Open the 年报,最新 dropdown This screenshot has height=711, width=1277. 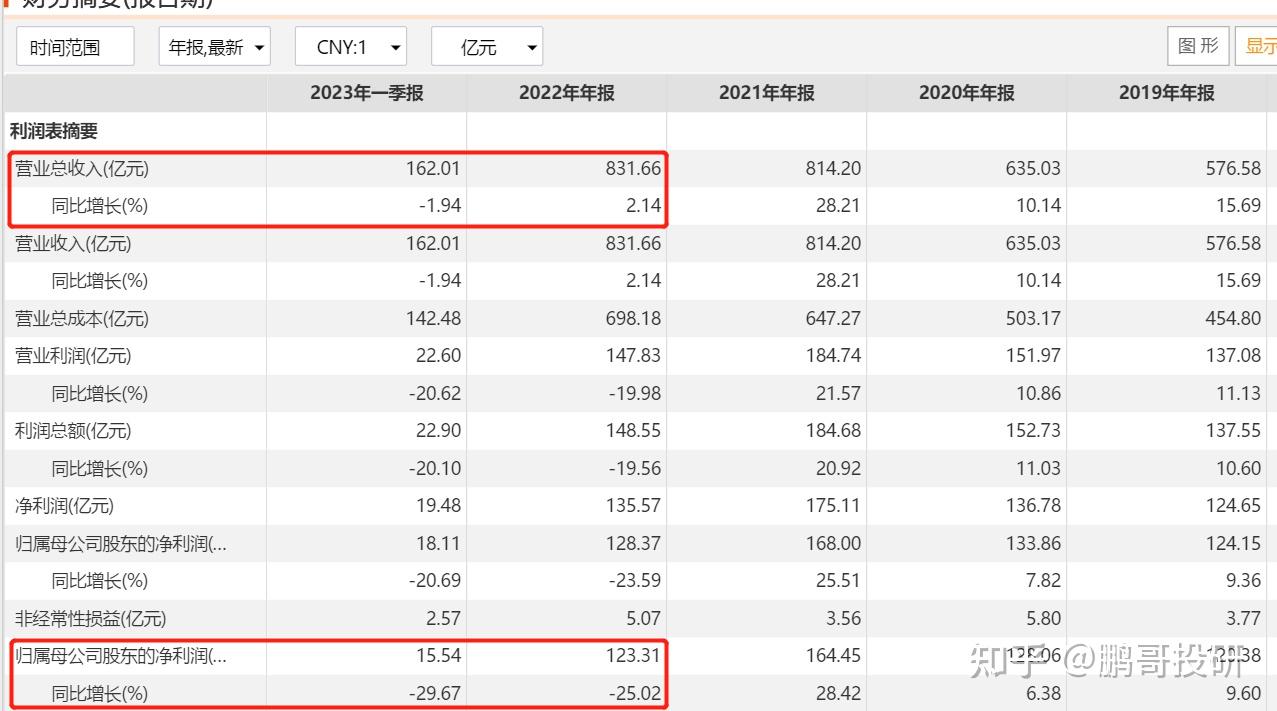pos(215,47)
